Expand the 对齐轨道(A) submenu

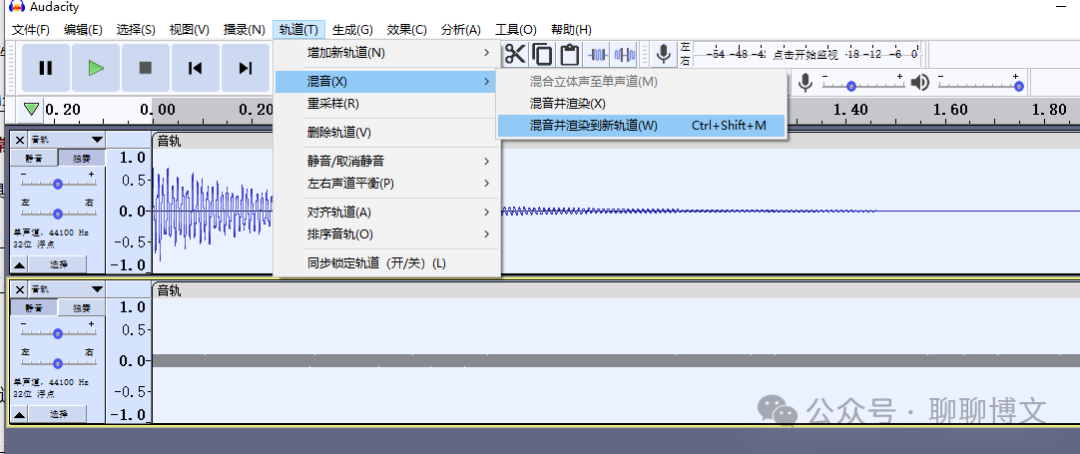(x=386, y=212)
